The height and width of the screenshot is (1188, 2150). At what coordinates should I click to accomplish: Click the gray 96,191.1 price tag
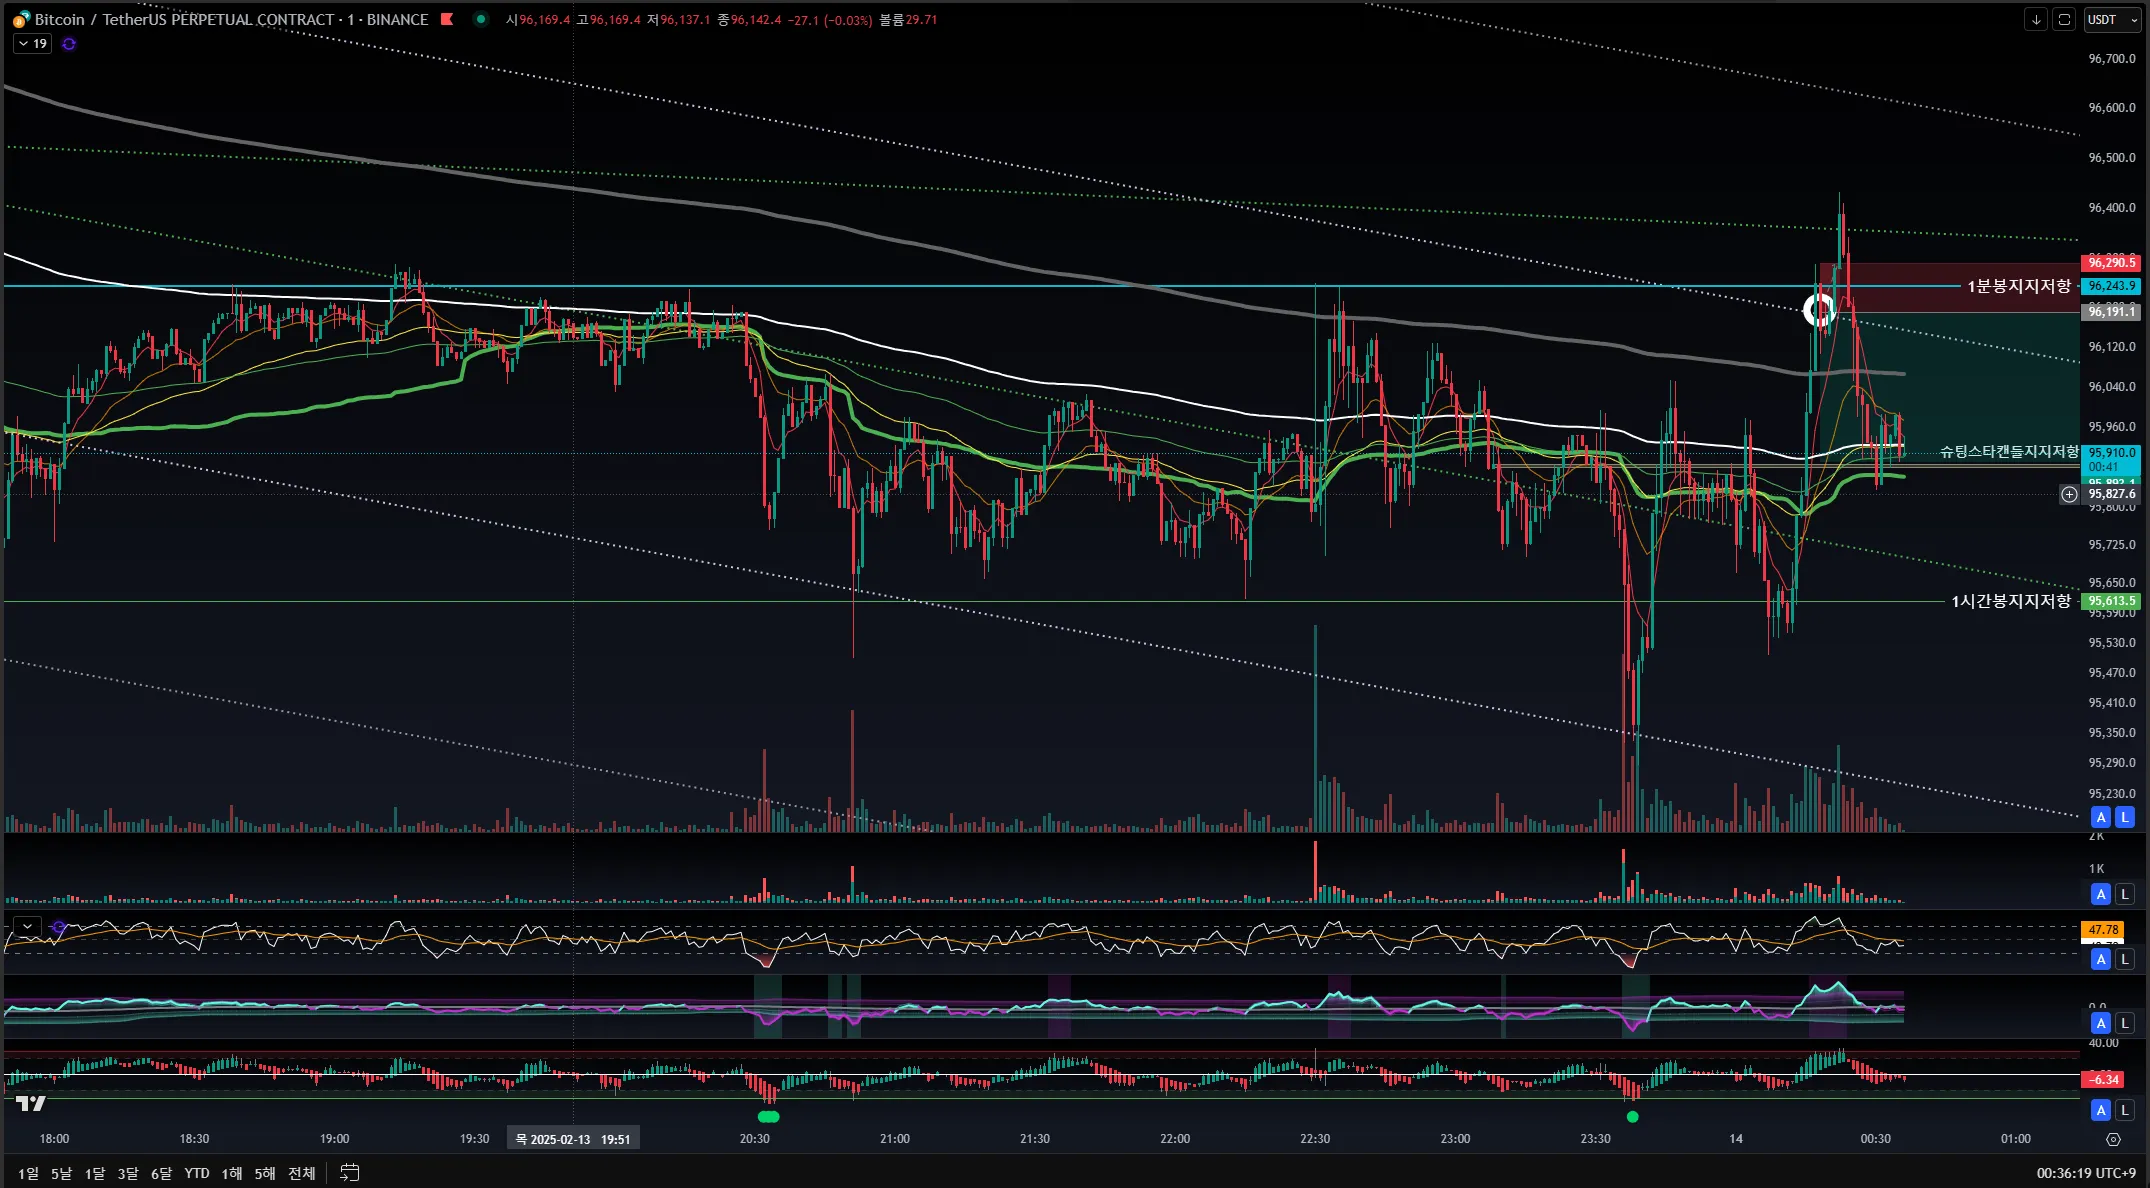tap(2111, 312)
